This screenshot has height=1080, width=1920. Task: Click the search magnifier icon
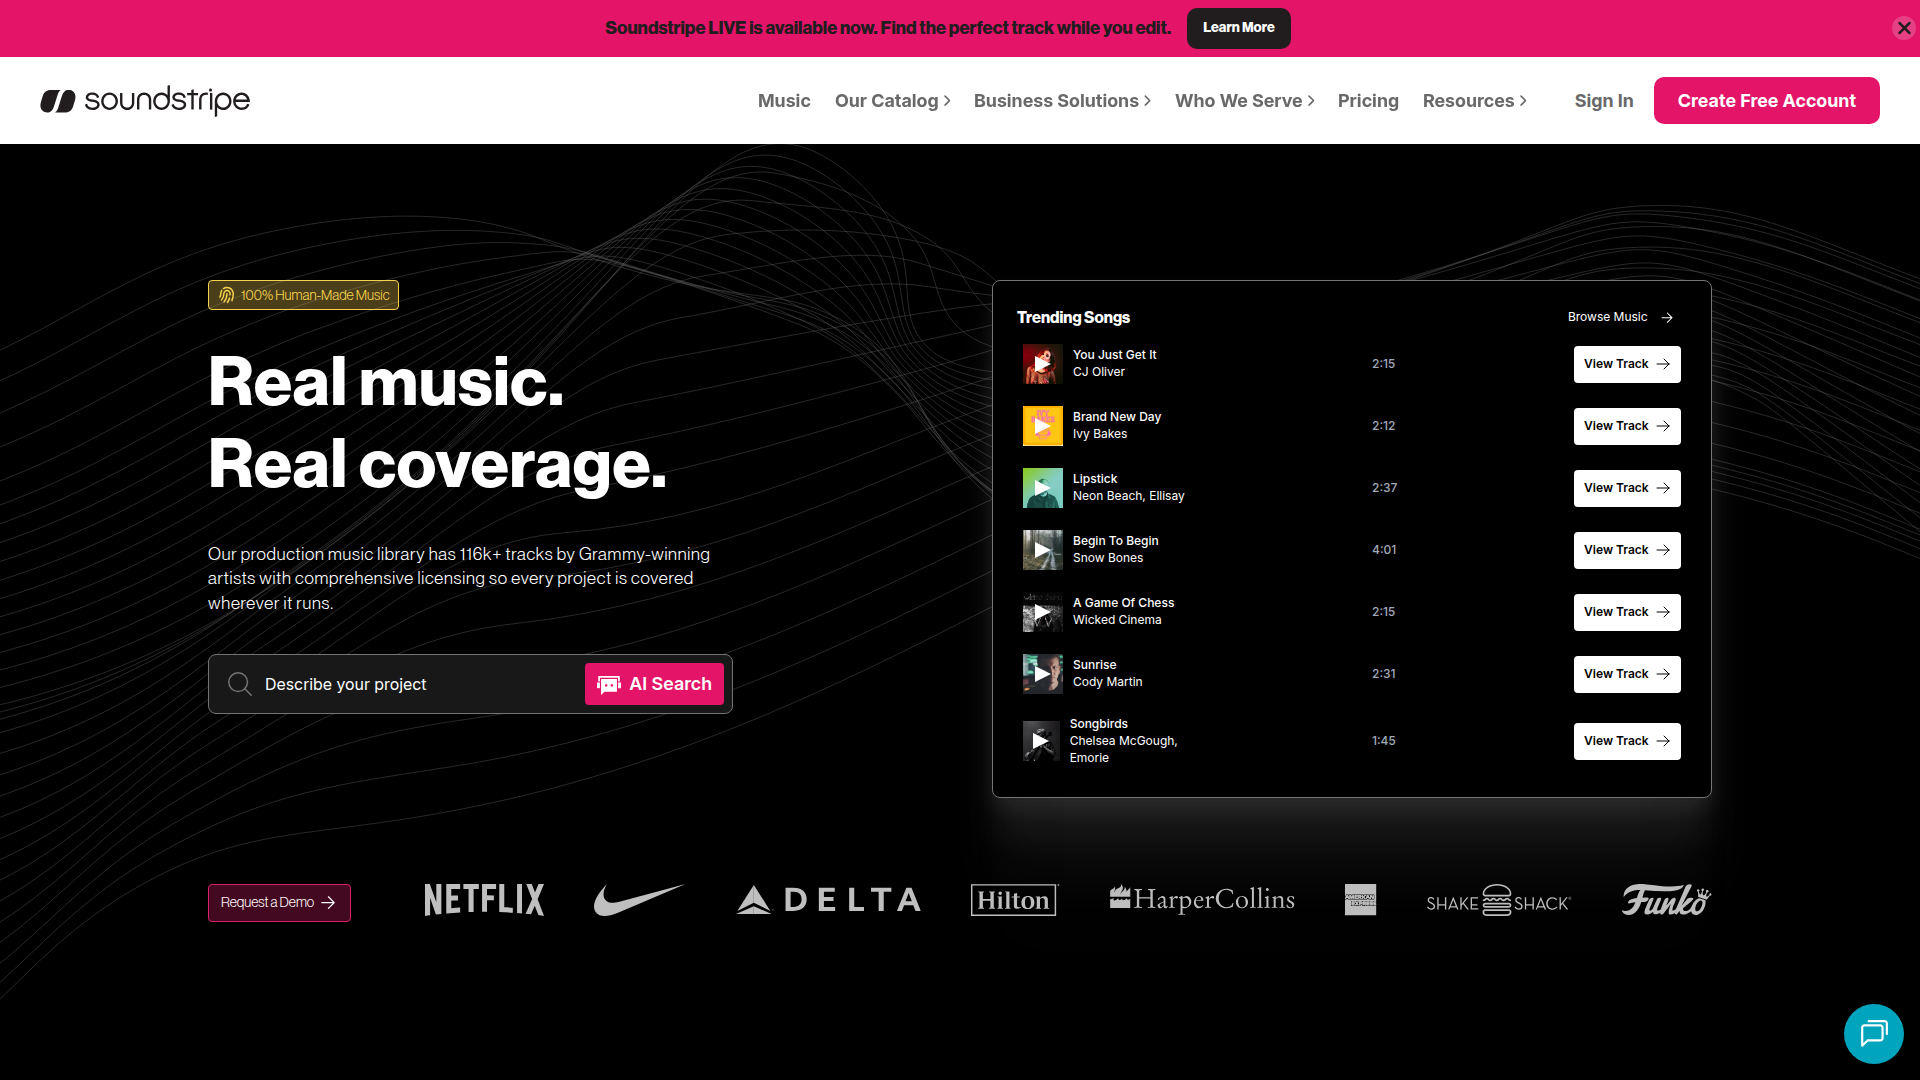pyautogui.click(x=239, y=684)
